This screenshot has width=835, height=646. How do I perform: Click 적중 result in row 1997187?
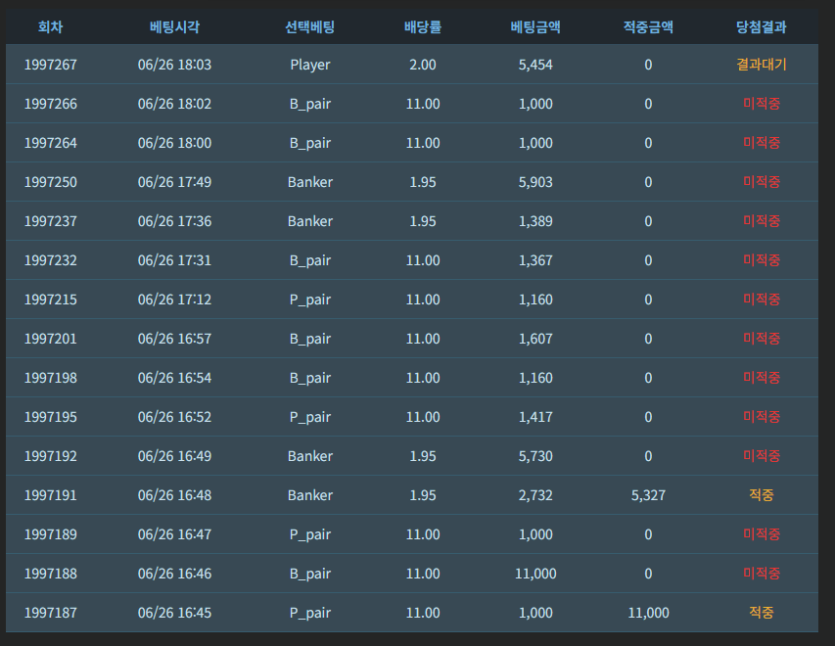tap(761, 612)
